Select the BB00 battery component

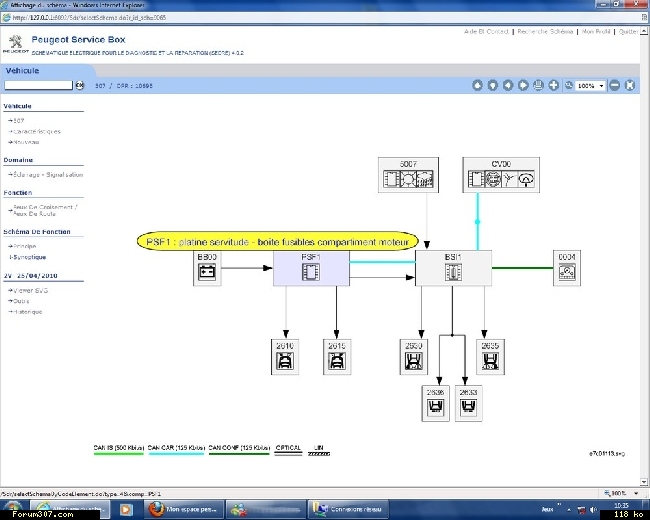pos(207,268)
